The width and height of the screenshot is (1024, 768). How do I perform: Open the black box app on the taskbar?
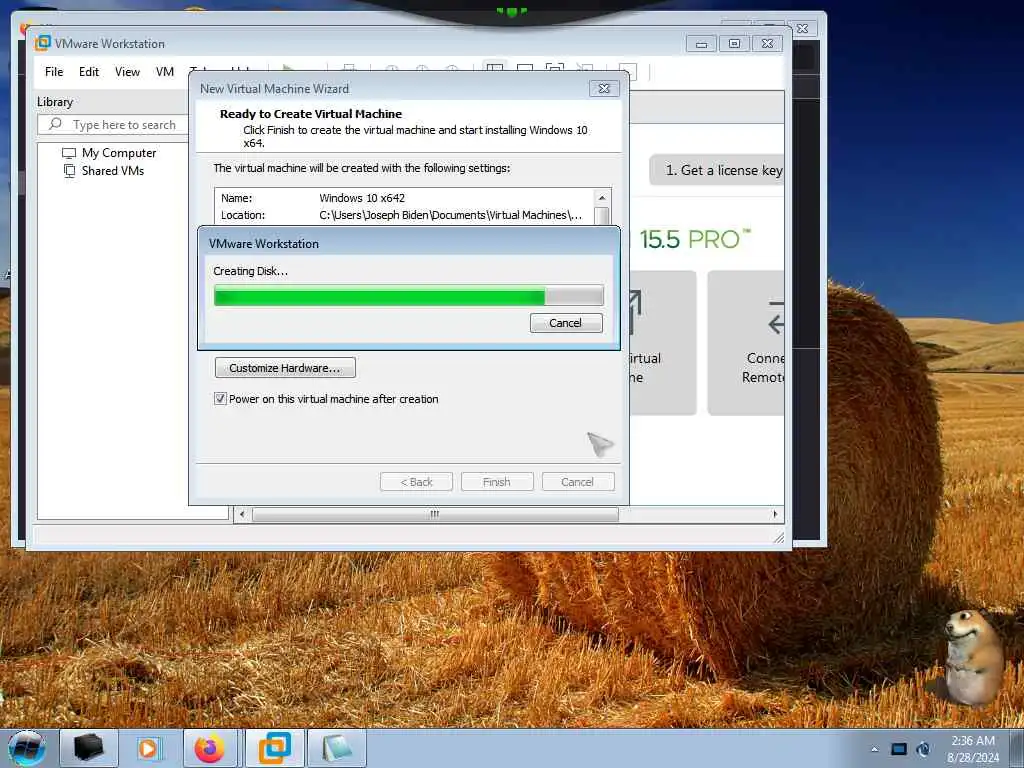pos(89,748)
